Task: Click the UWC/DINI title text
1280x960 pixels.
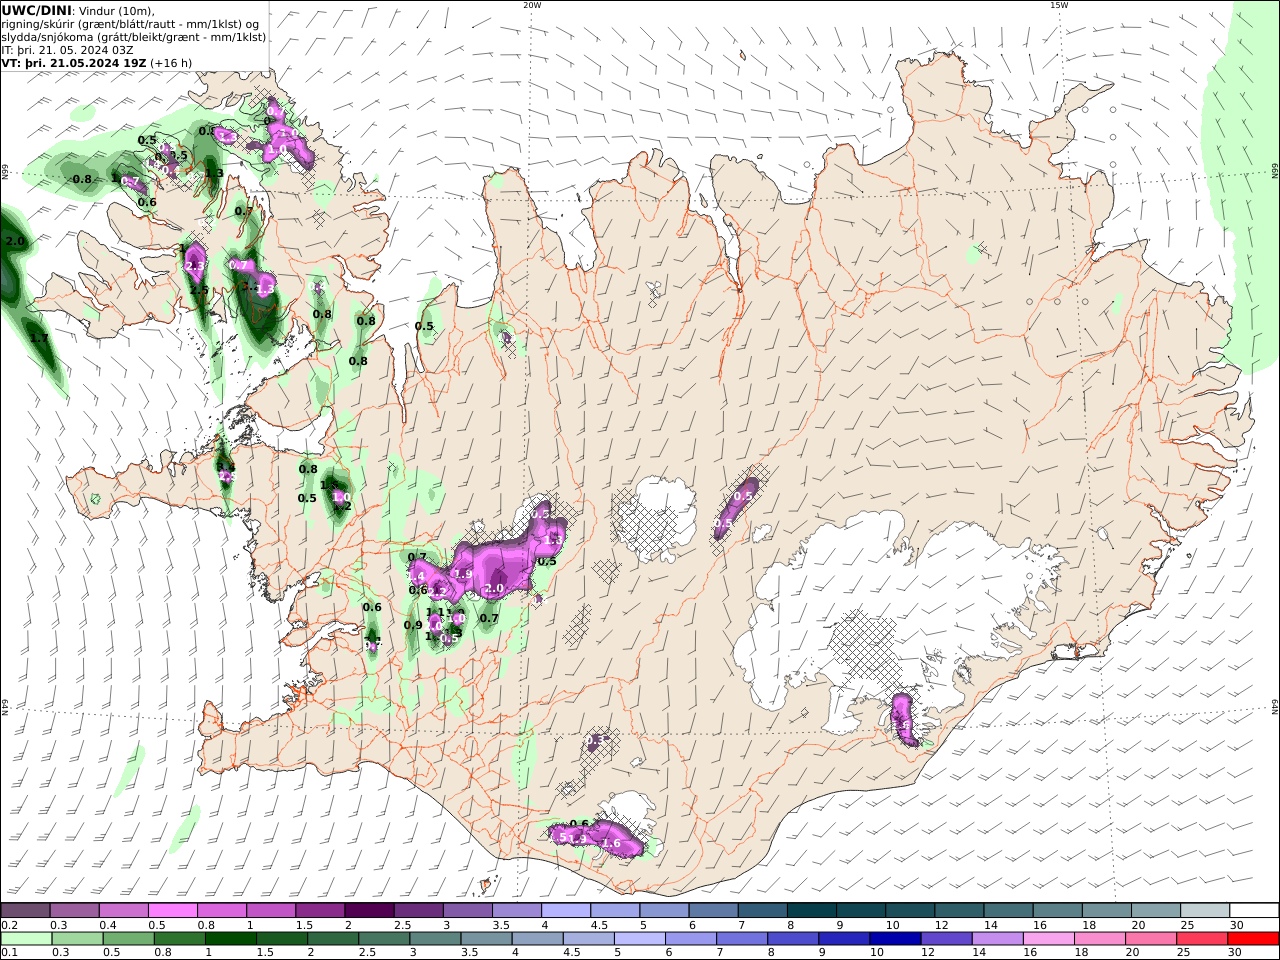Action: click(36, 11)
